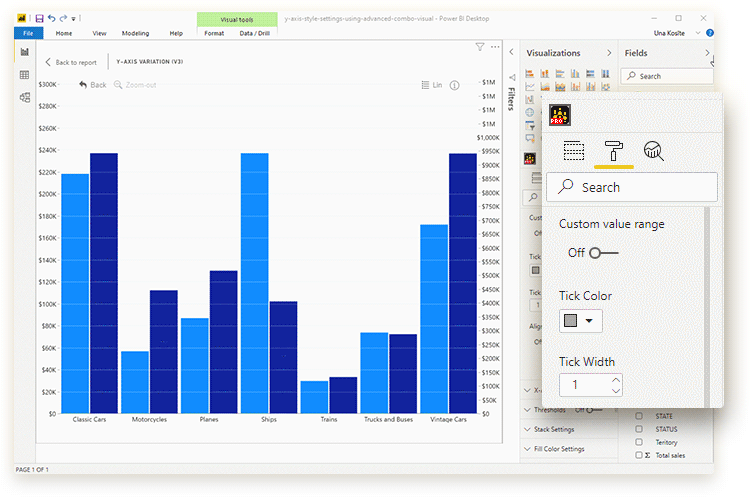Select the globe map visualization

529,112
